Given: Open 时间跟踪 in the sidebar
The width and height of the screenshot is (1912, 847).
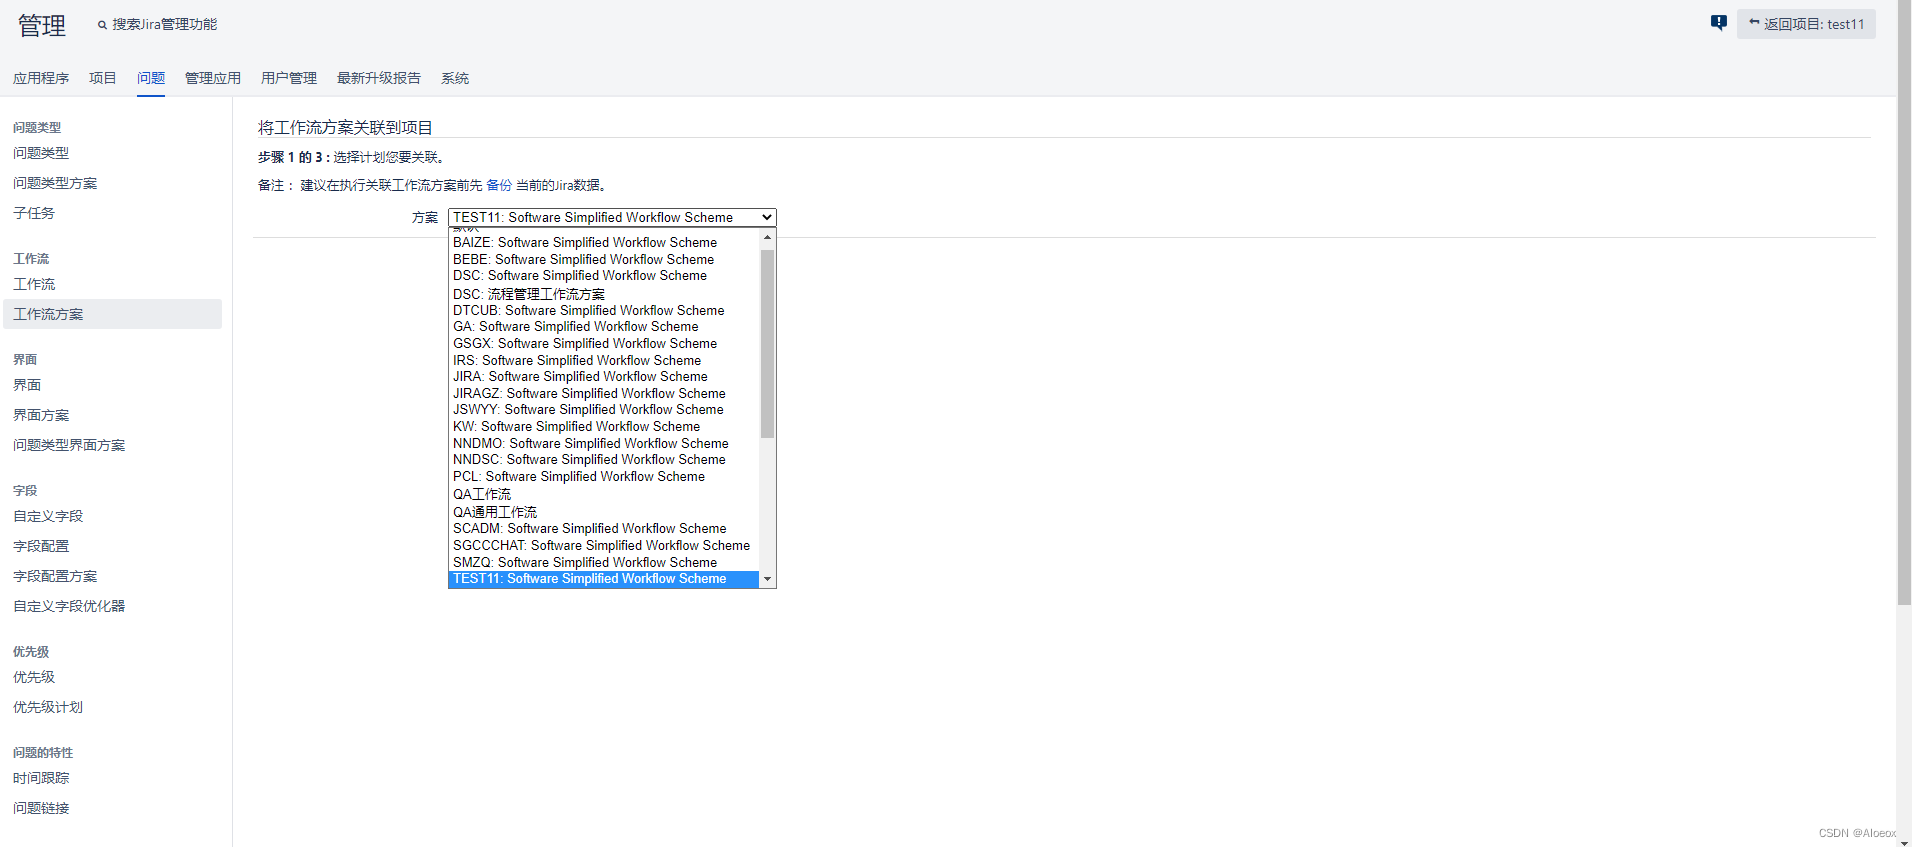Looking at the screenshot, I should click(41, 778).
